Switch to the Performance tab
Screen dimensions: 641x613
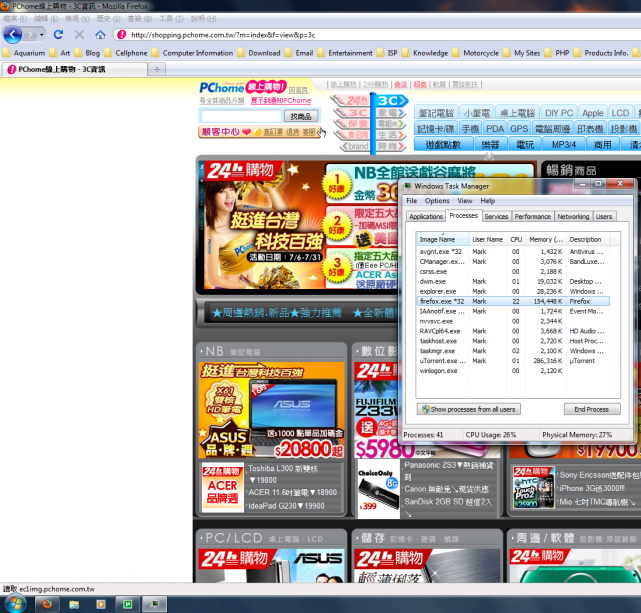(532, 217)
